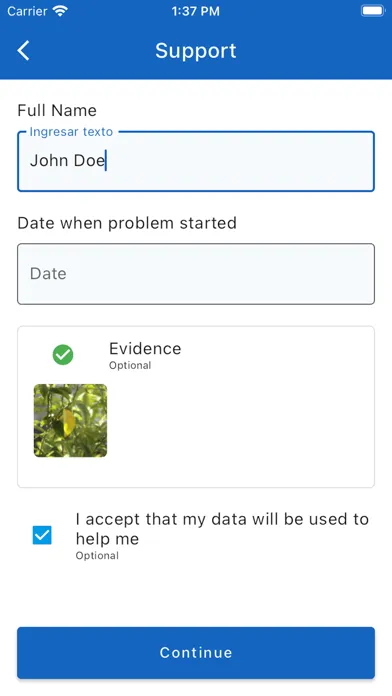
Task: Tap the Wi-Fi icon in status bar
Action: [x=59, y=11]
